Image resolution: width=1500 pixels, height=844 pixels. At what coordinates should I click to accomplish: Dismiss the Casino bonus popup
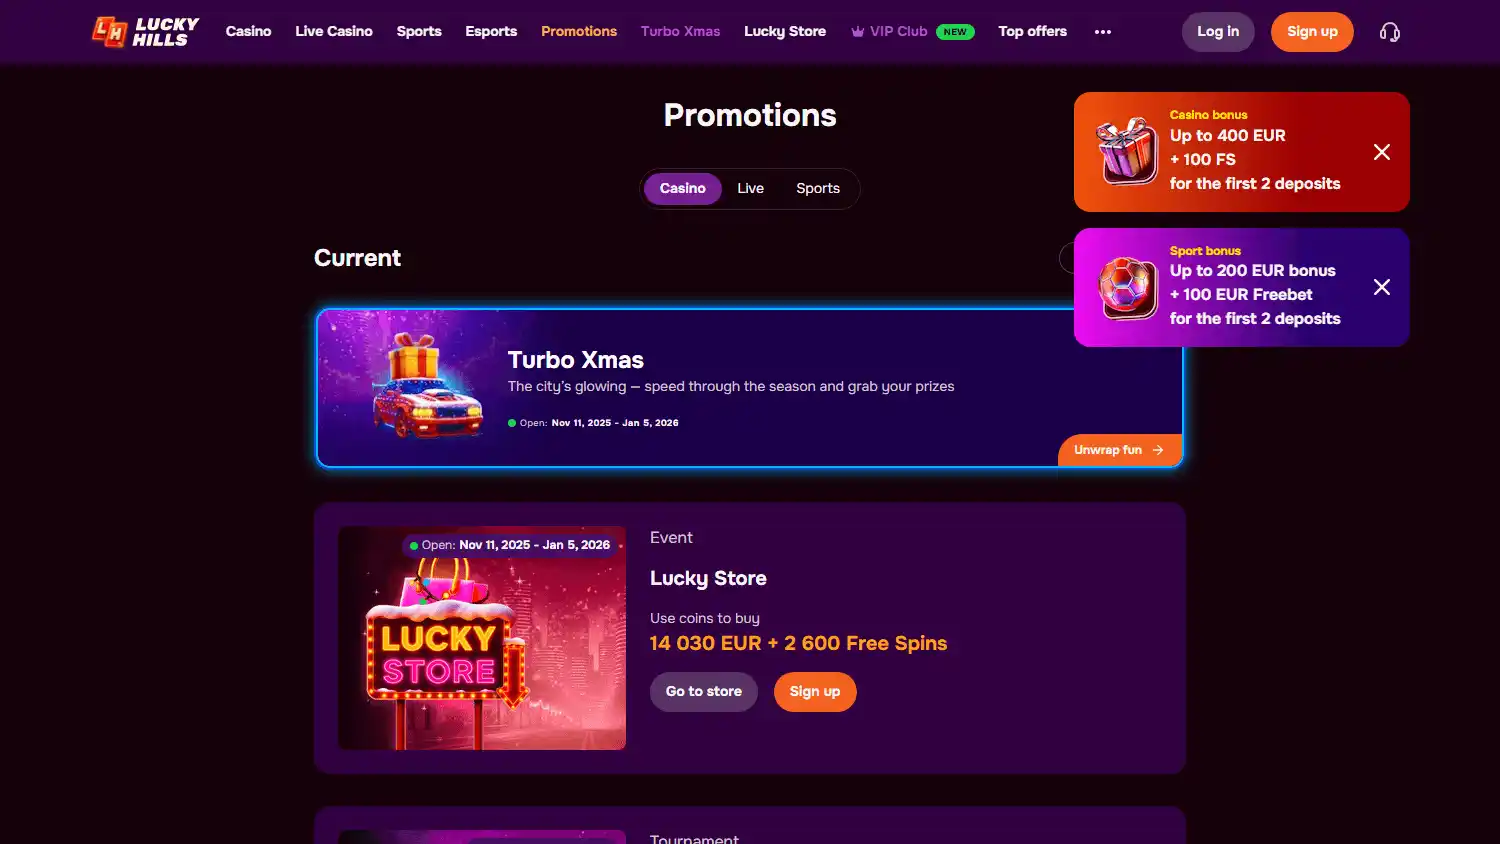point(1381,152)
